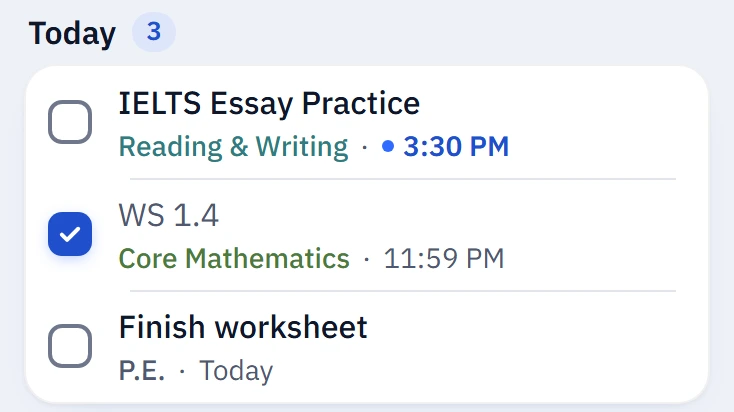Viewport: 734px width, 412px height.
Task: Click the separator dot before 11:59 PM
Action: coord(367,259)
